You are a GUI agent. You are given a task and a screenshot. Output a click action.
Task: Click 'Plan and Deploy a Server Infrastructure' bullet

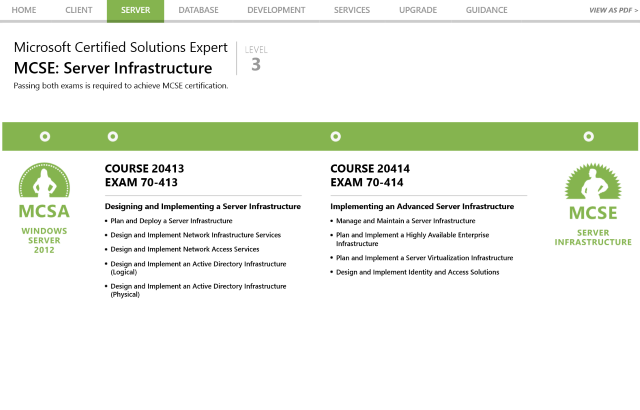(x=171, y=221)
